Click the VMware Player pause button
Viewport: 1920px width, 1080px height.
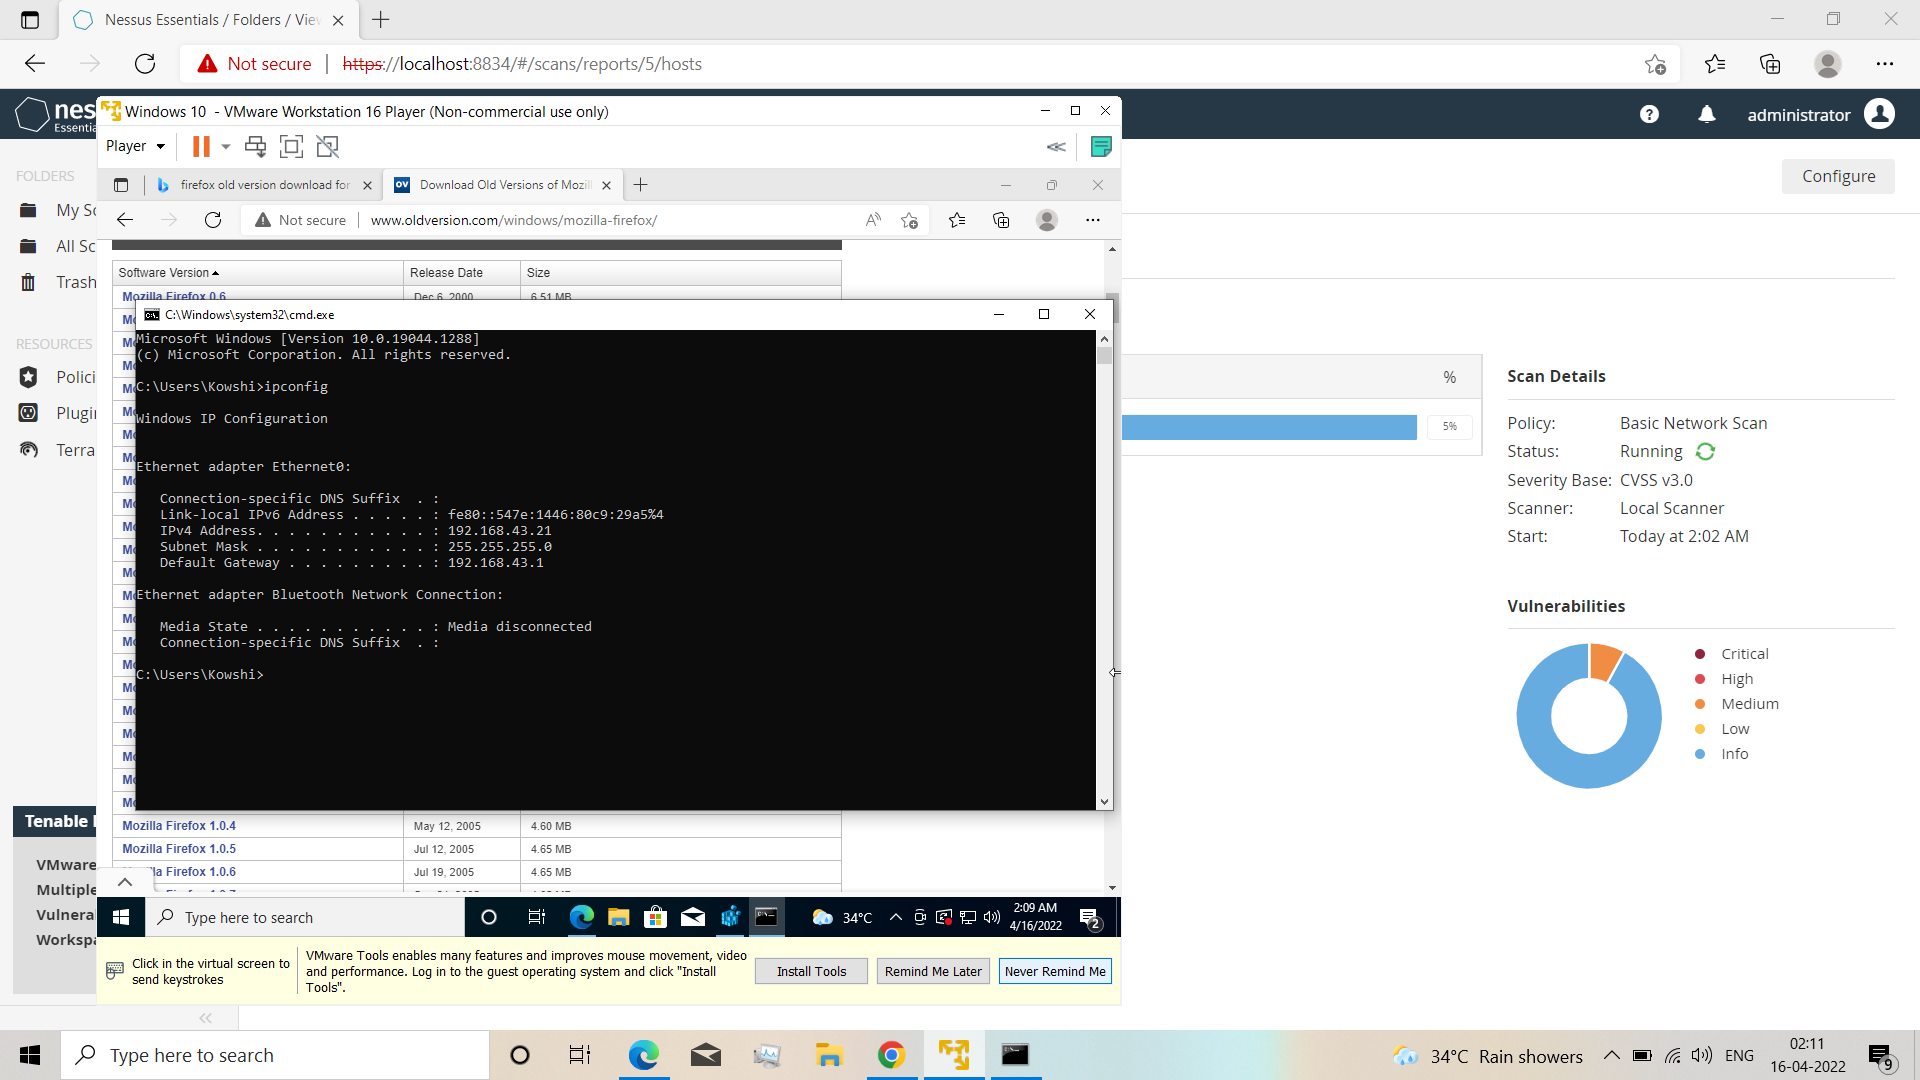tap(201, 146)
